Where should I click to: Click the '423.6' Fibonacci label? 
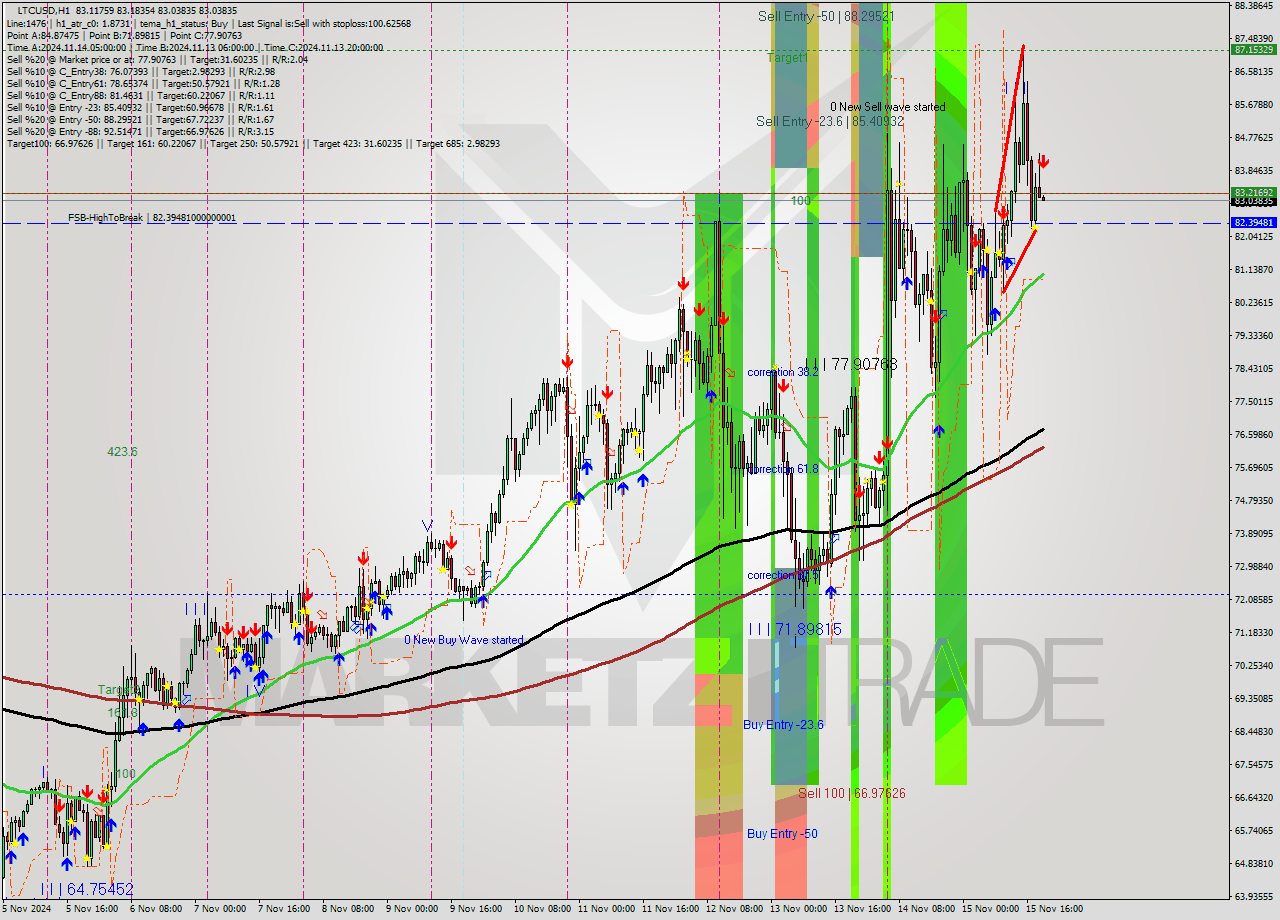122,452
